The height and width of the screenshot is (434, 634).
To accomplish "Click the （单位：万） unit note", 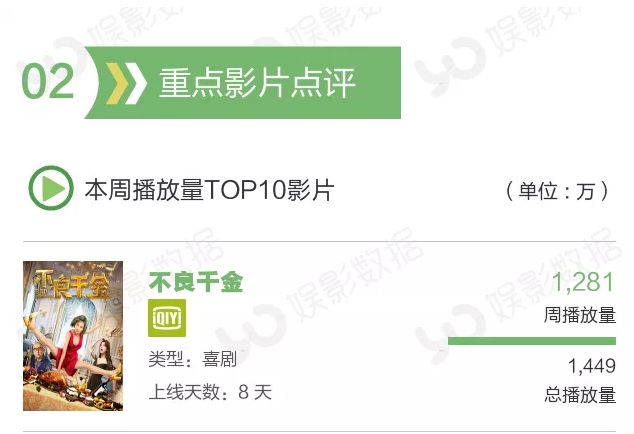I will (557, 191).
